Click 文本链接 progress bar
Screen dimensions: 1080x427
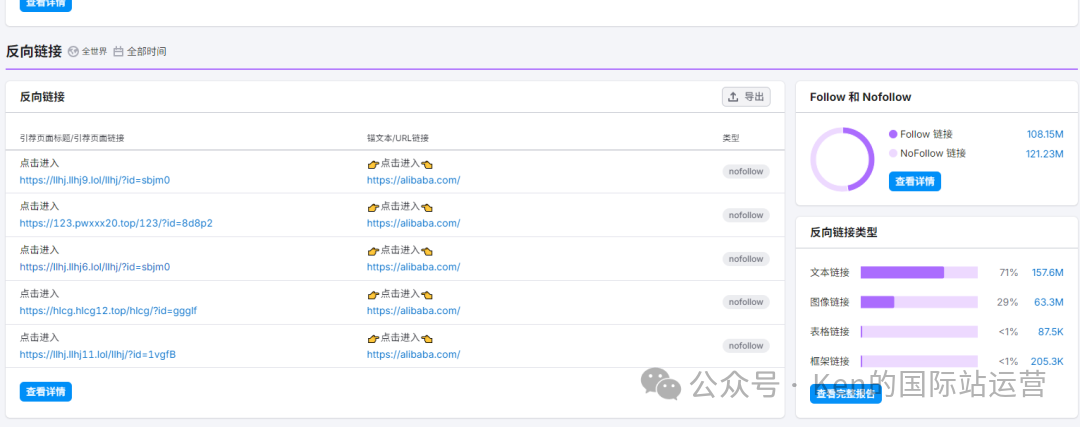coord(919,273)
